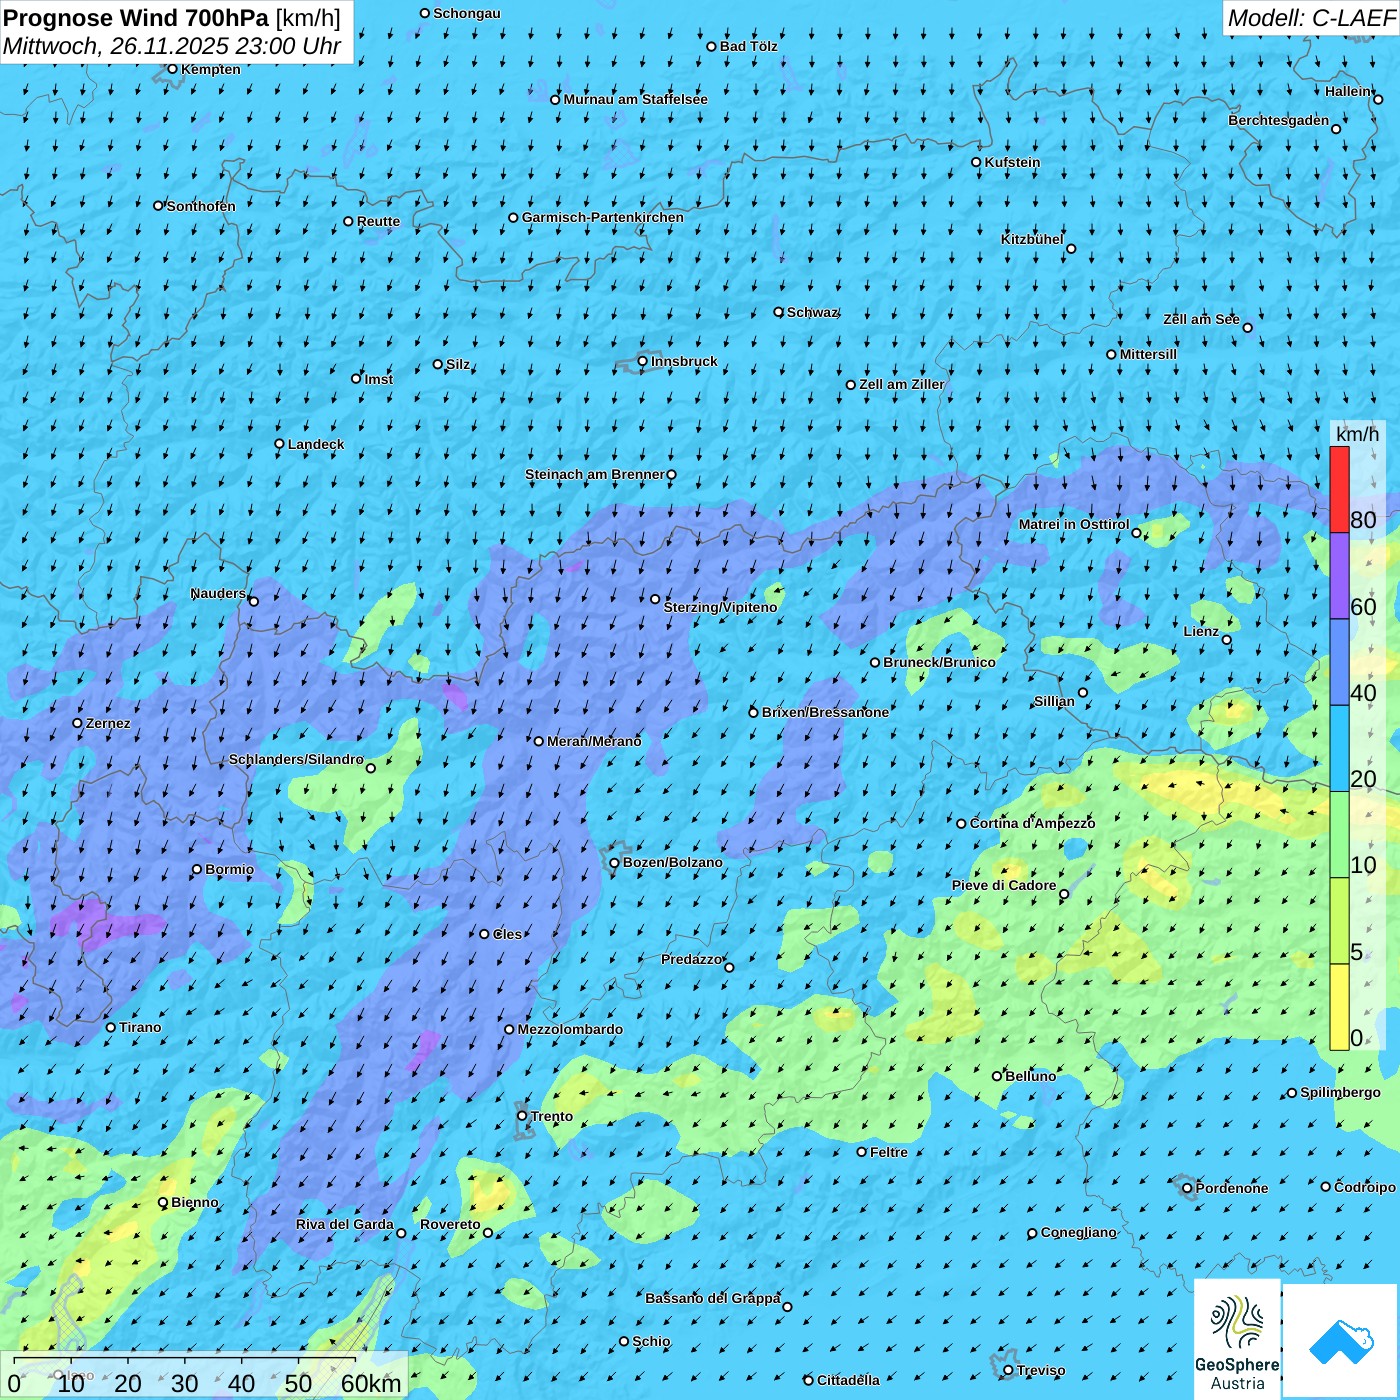The height and width of the screenshot is (1400, 1400).
Task: Select the Zell am See label
Action: coord(1201,319)
